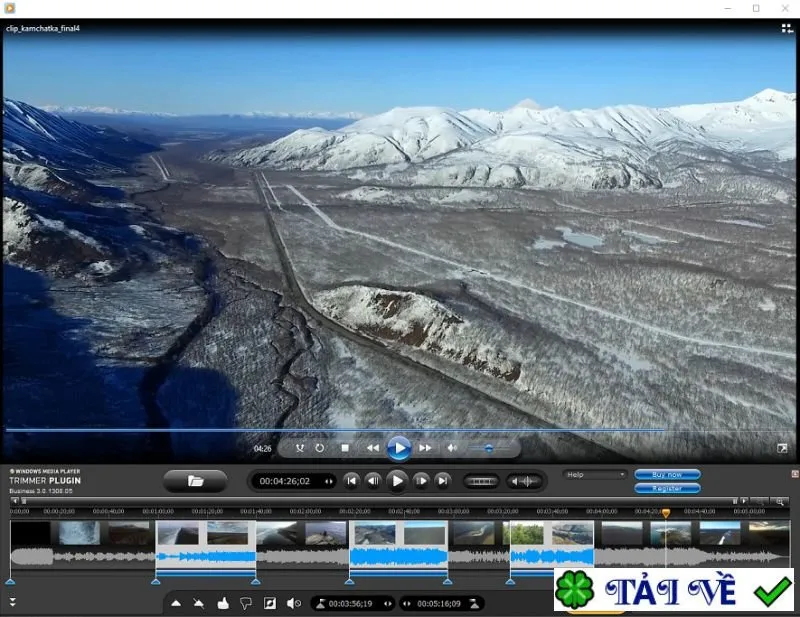Toggle shuffle in Windows Media Player controls
Screen dimensions: 800x617
pyautogui.click(x=300, y=448)
